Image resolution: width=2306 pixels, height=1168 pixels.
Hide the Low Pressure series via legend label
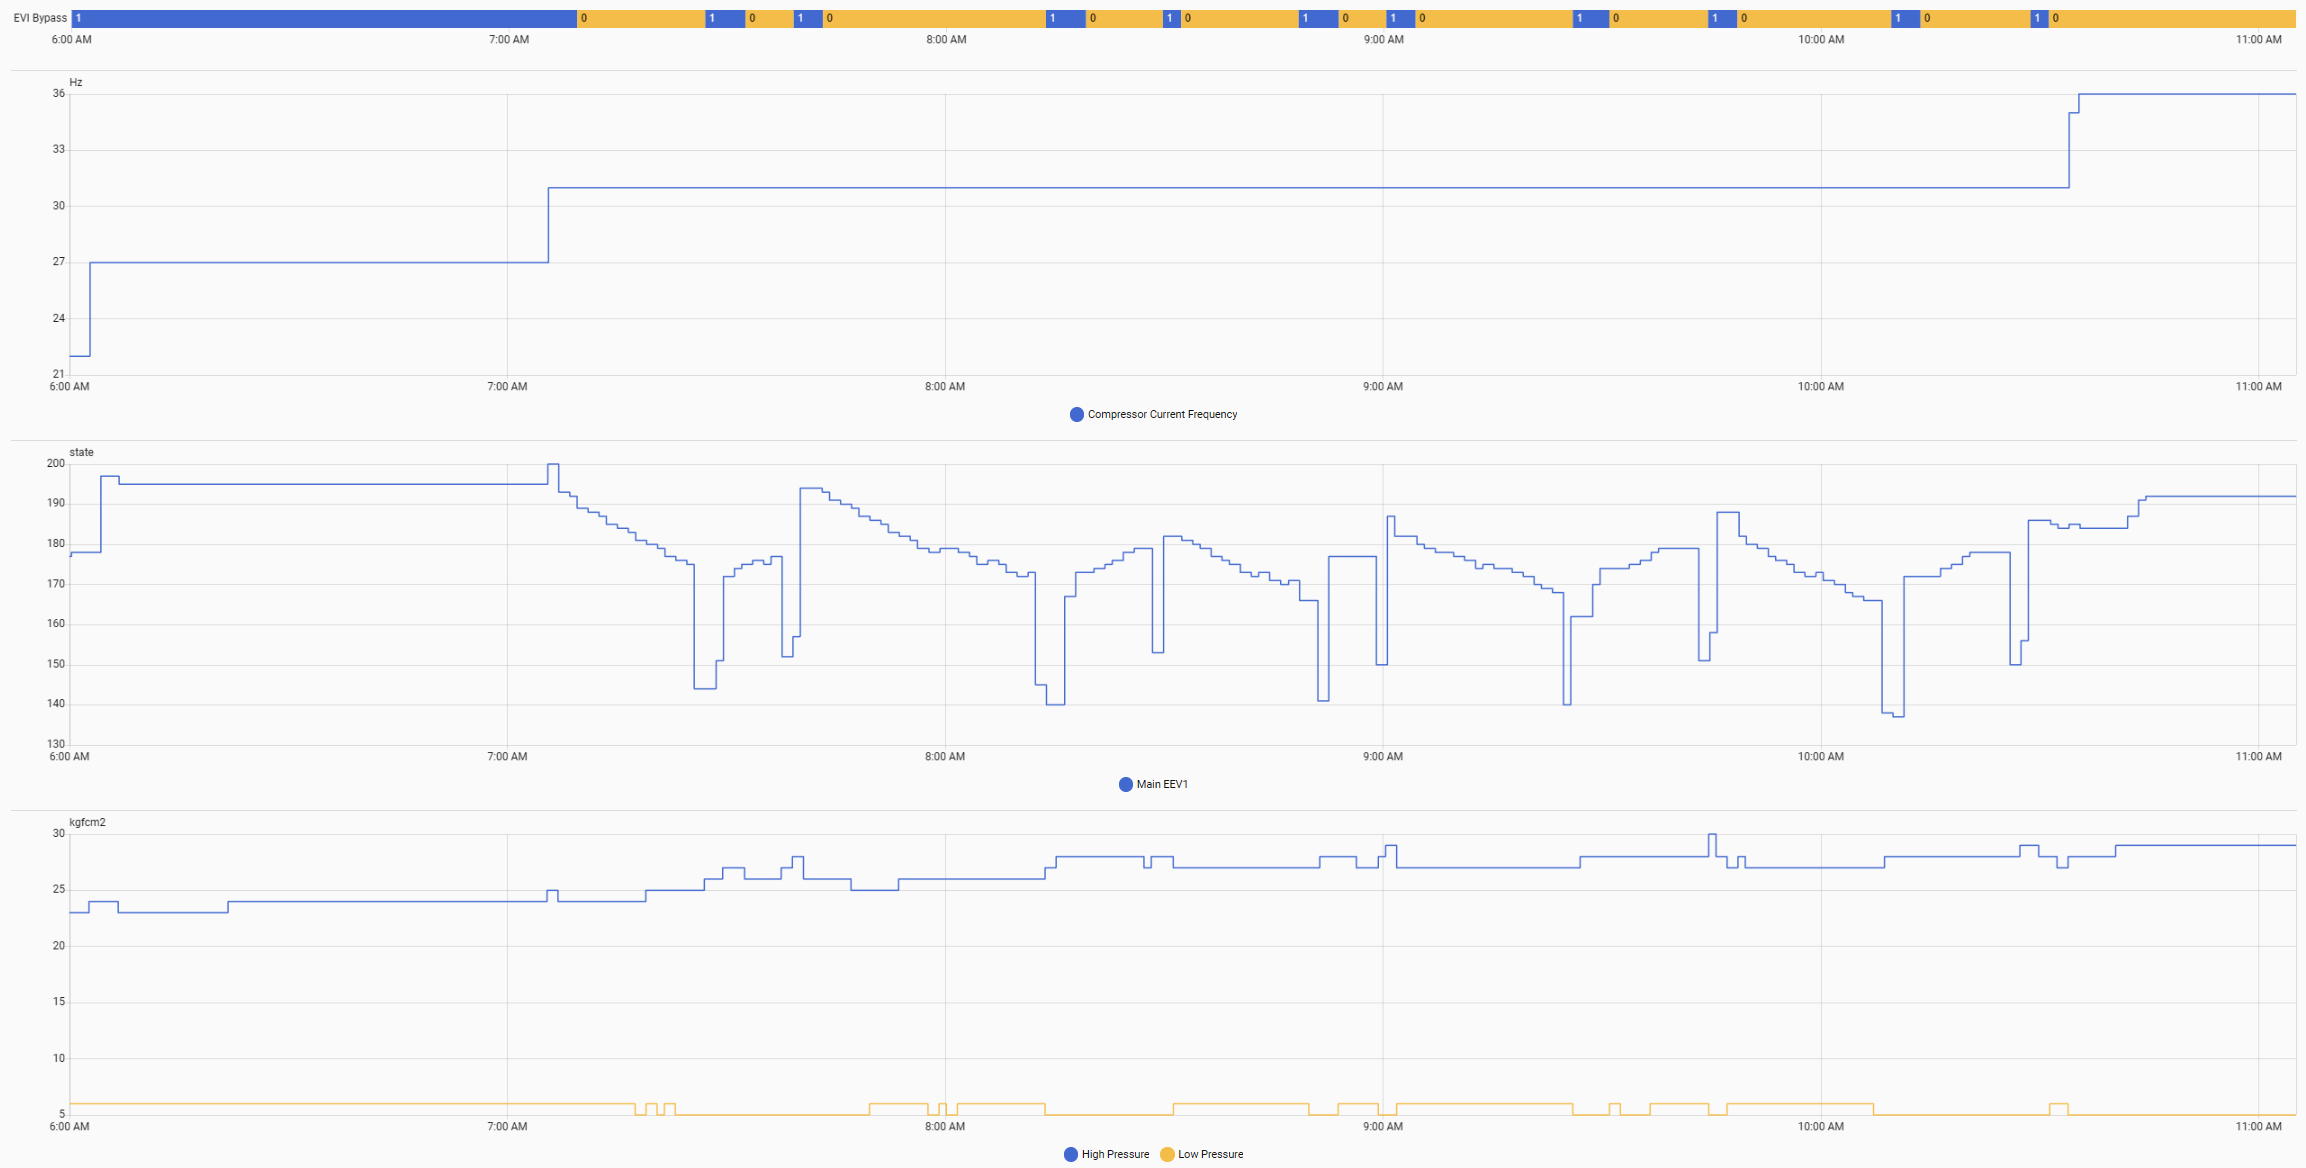(x=1210, y=1155)
